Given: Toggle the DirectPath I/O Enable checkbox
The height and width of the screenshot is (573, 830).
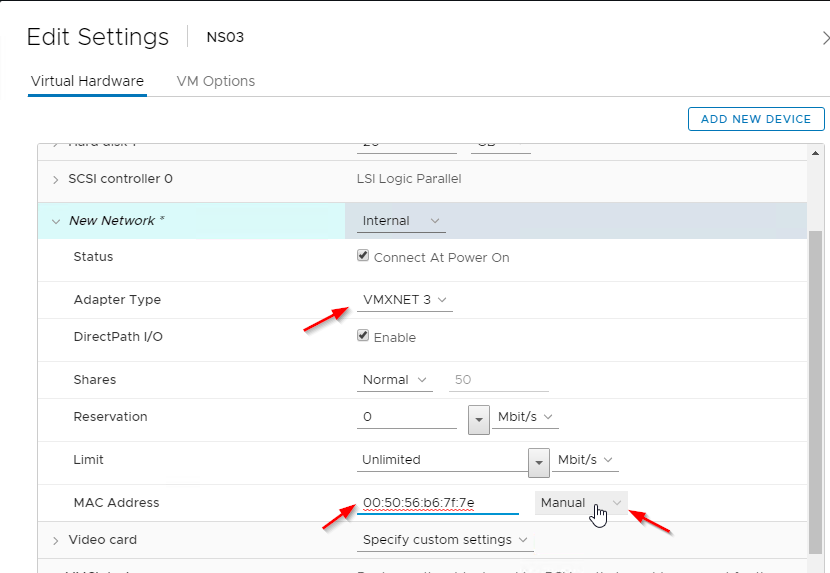Looking at the screenshot, I should [x=364, y=337].
